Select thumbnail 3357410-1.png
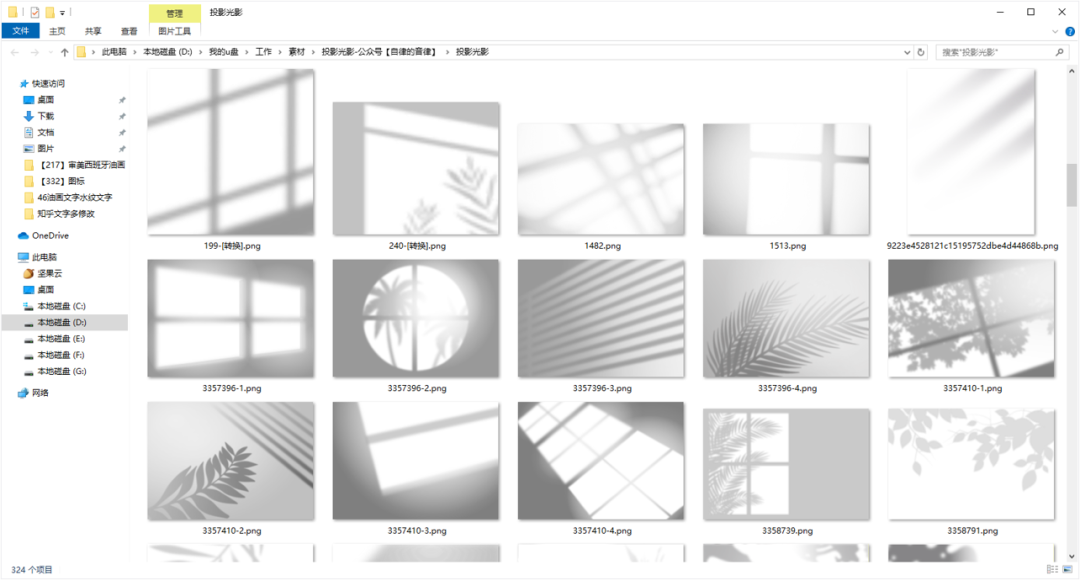Screen dimensions: 1080x580 tap(971, 318)
